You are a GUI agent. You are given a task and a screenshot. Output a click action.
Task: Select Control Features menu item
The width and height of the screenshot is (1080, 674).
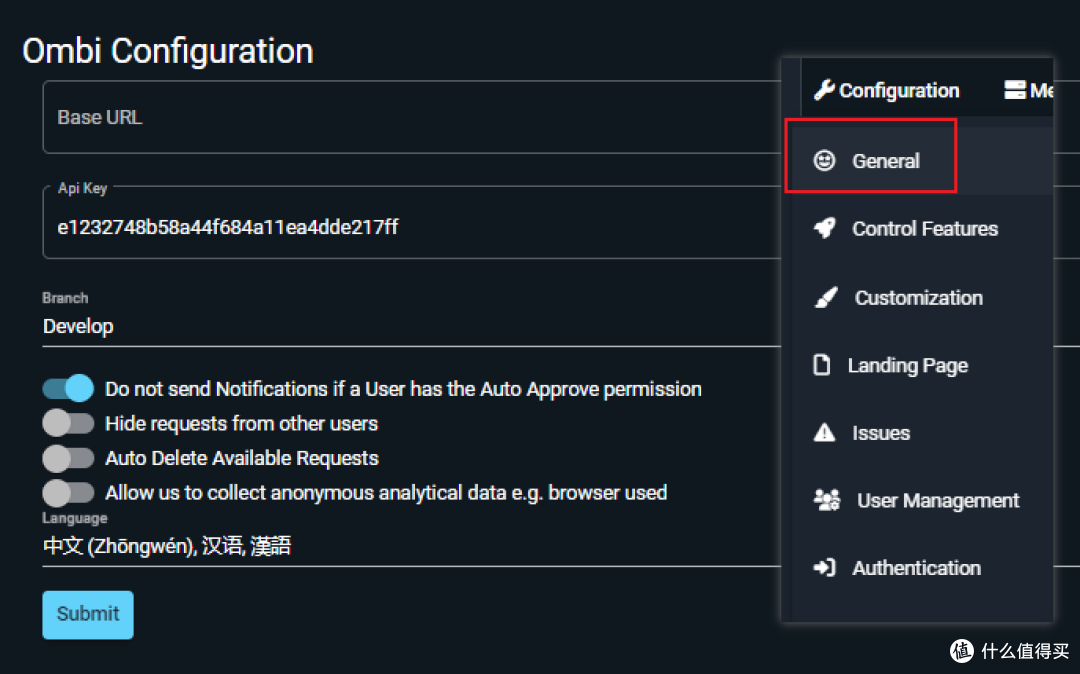pyautogui.click(x=924, y=229)
